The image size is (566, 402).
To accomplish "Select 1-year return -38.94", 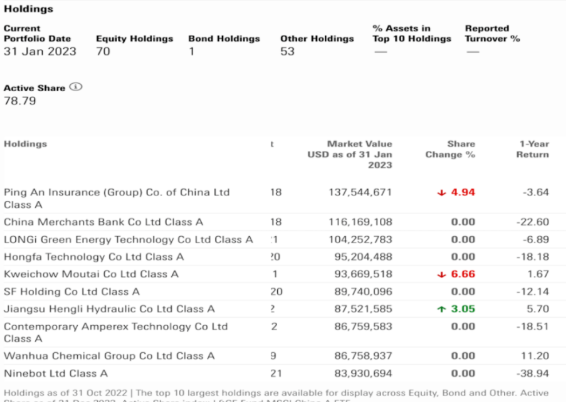I will point(533,373).
